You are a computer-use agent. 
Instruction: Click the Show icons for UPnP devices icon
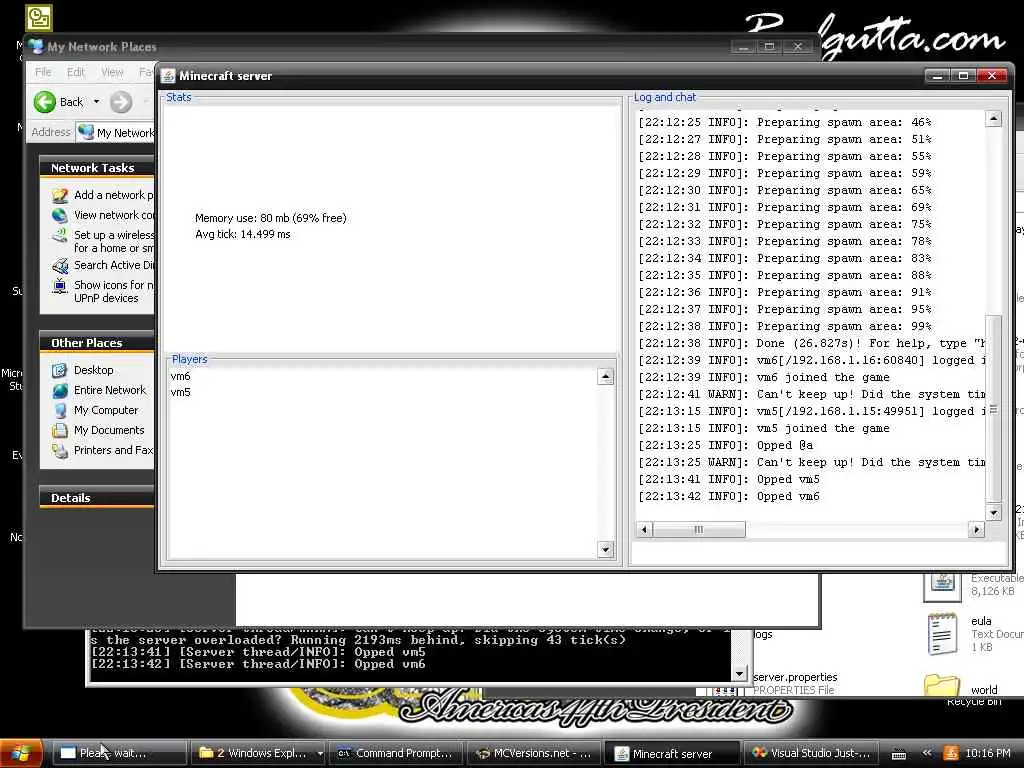click(x=60, y=285)
